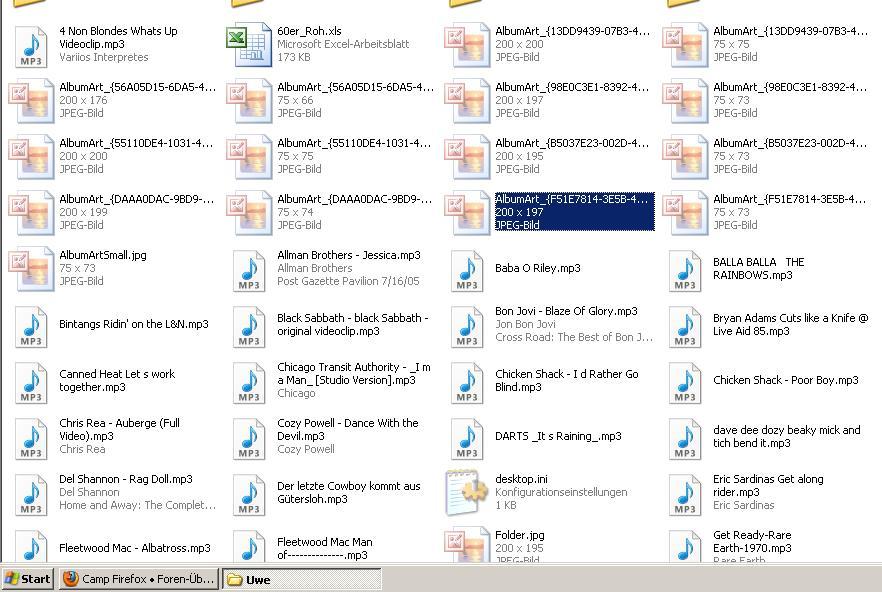Click the Chicago Transit Authority MP3 icon
The image size is (882, 592).
[x=249, y=383]
